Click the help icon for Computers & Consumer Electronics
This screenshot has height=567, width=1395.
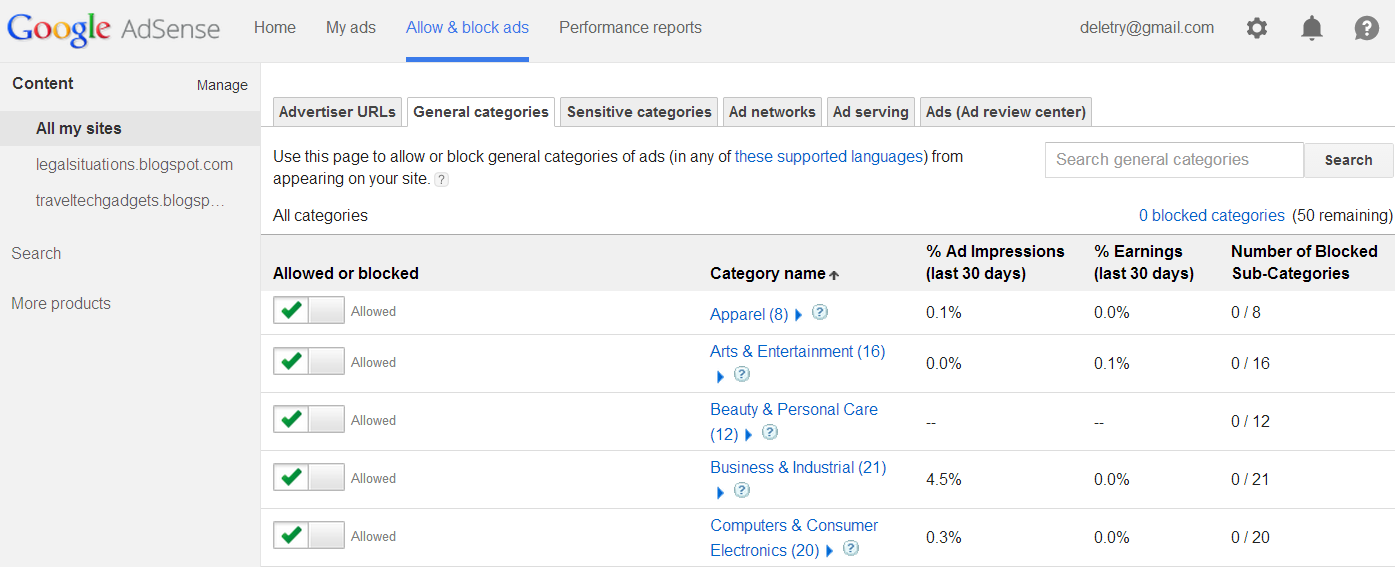click(x=851, y=548)
